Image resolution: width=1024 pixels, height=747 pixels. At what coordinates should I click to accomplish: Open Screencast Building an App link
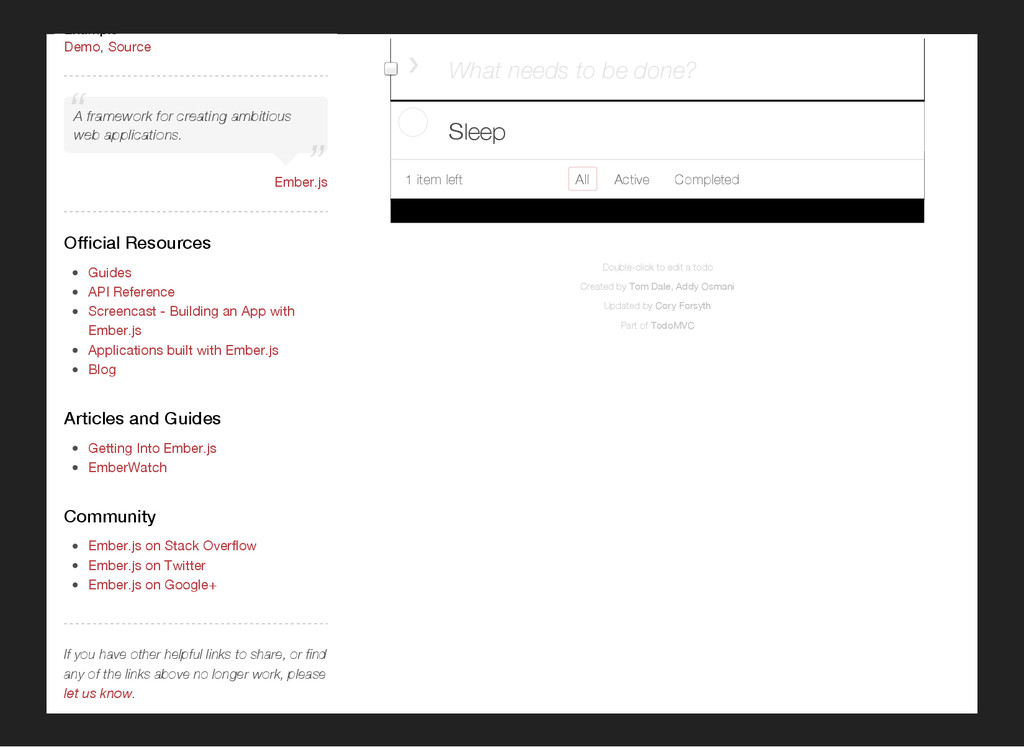tap(191, 321)
